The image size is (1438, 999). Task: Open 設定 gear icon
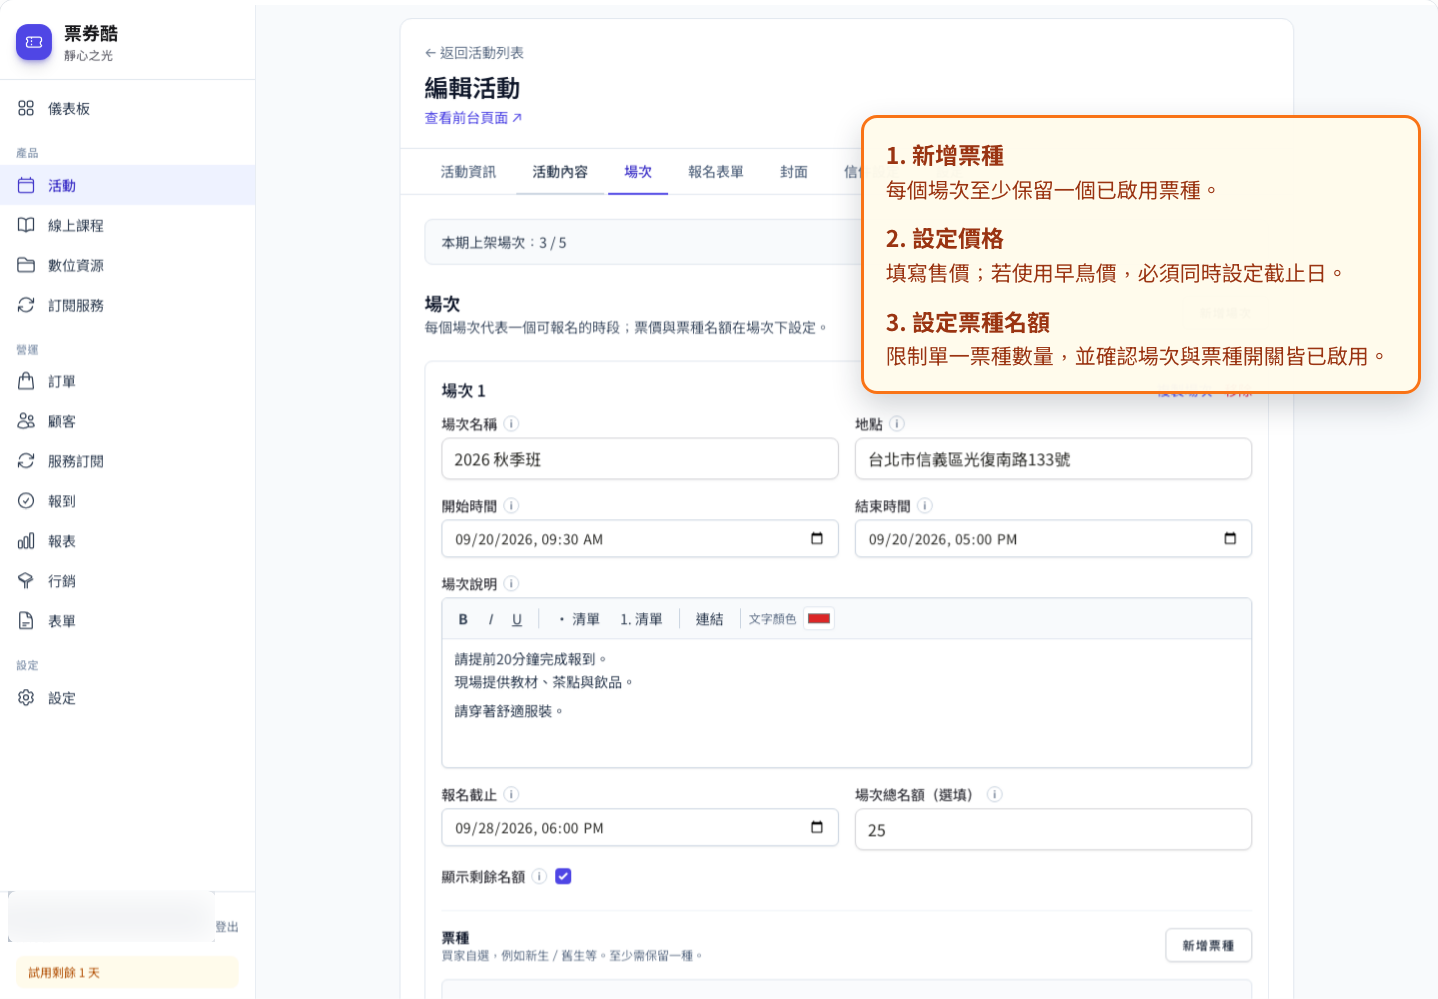[x=26, y=698]
